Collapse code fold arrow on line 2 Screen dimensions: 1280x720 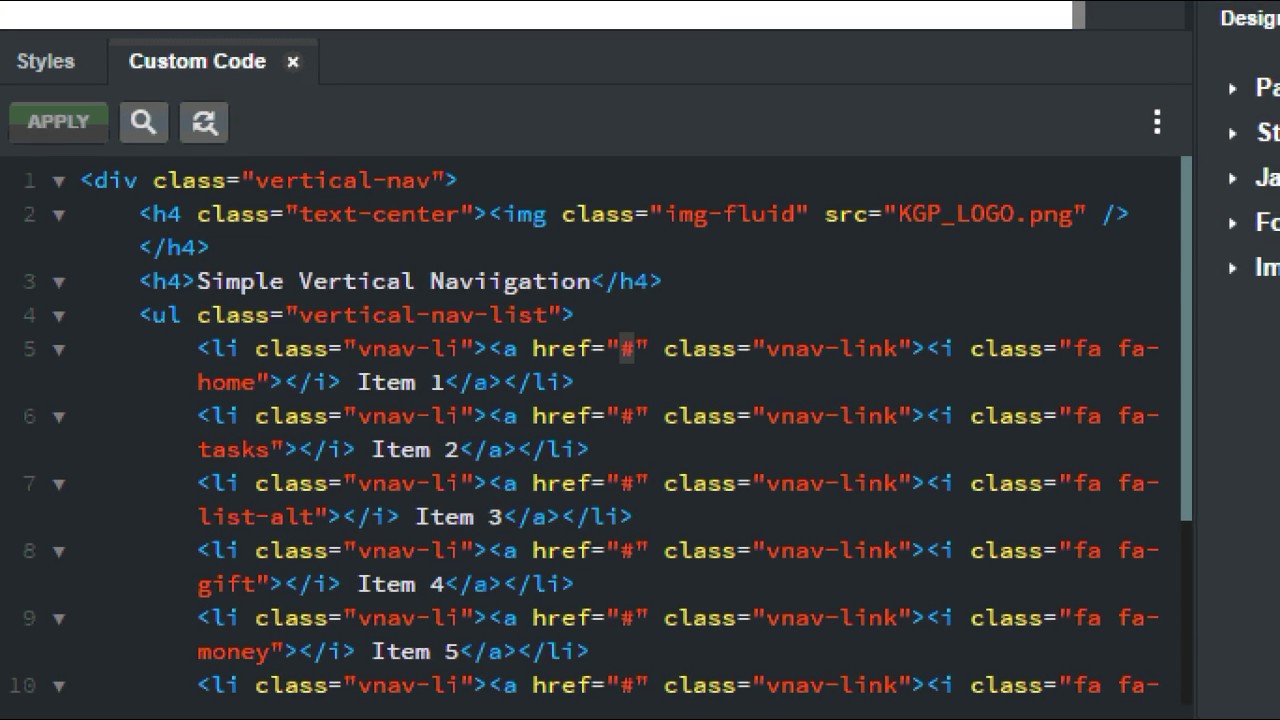tap(59, 214)
